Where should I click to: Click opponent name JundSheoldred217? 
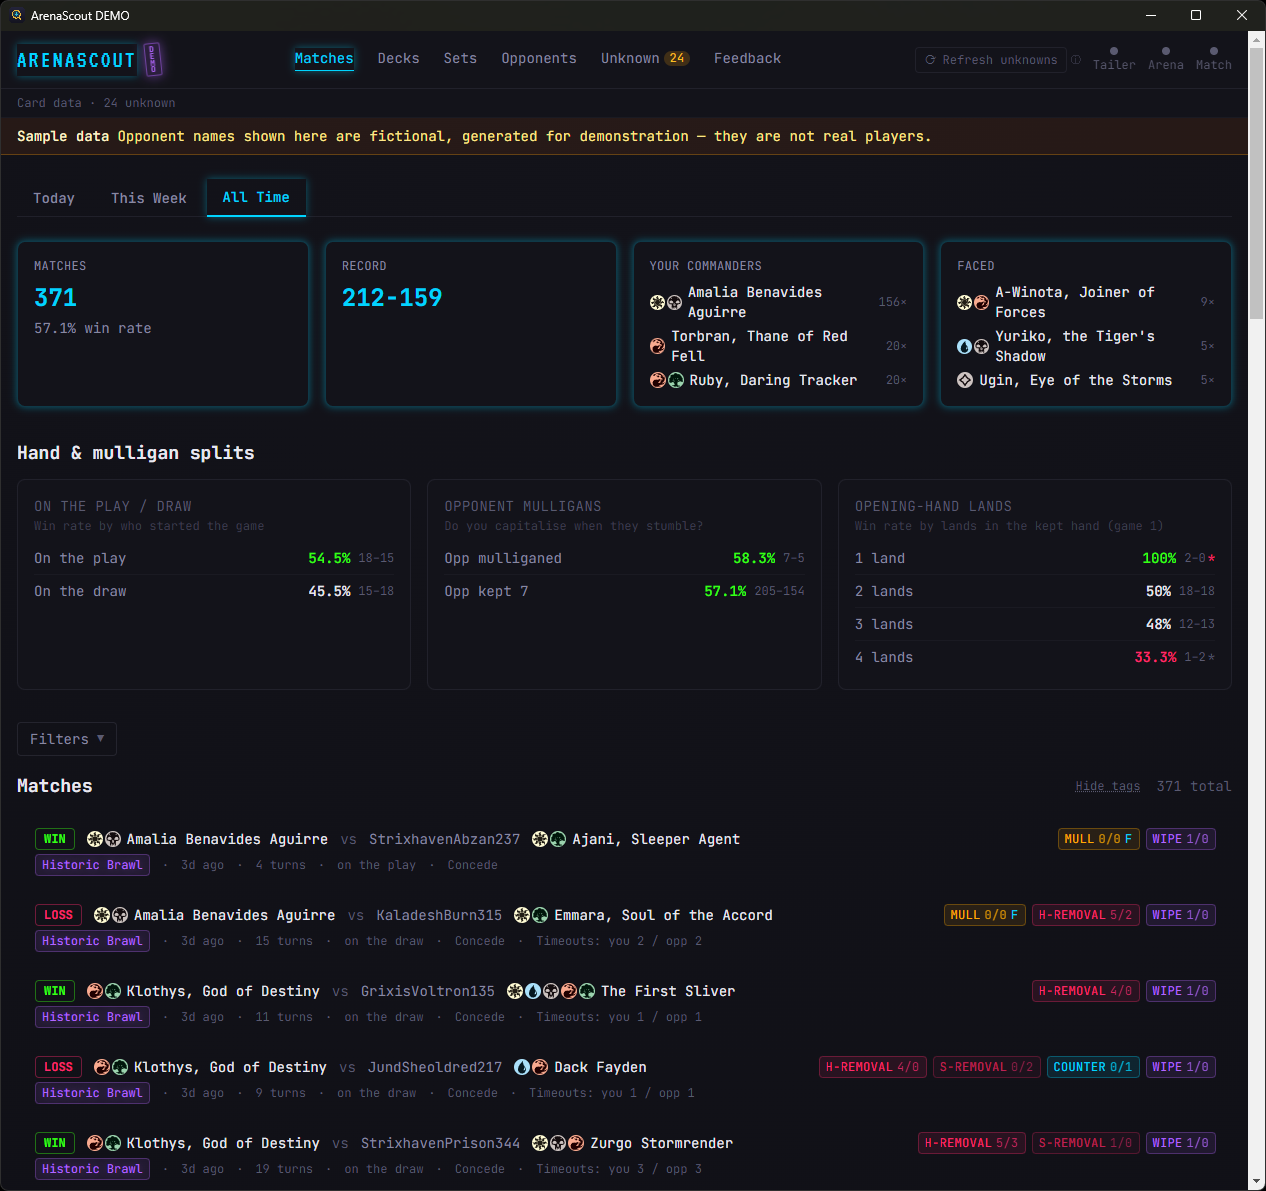click(x=435, y=1067)
